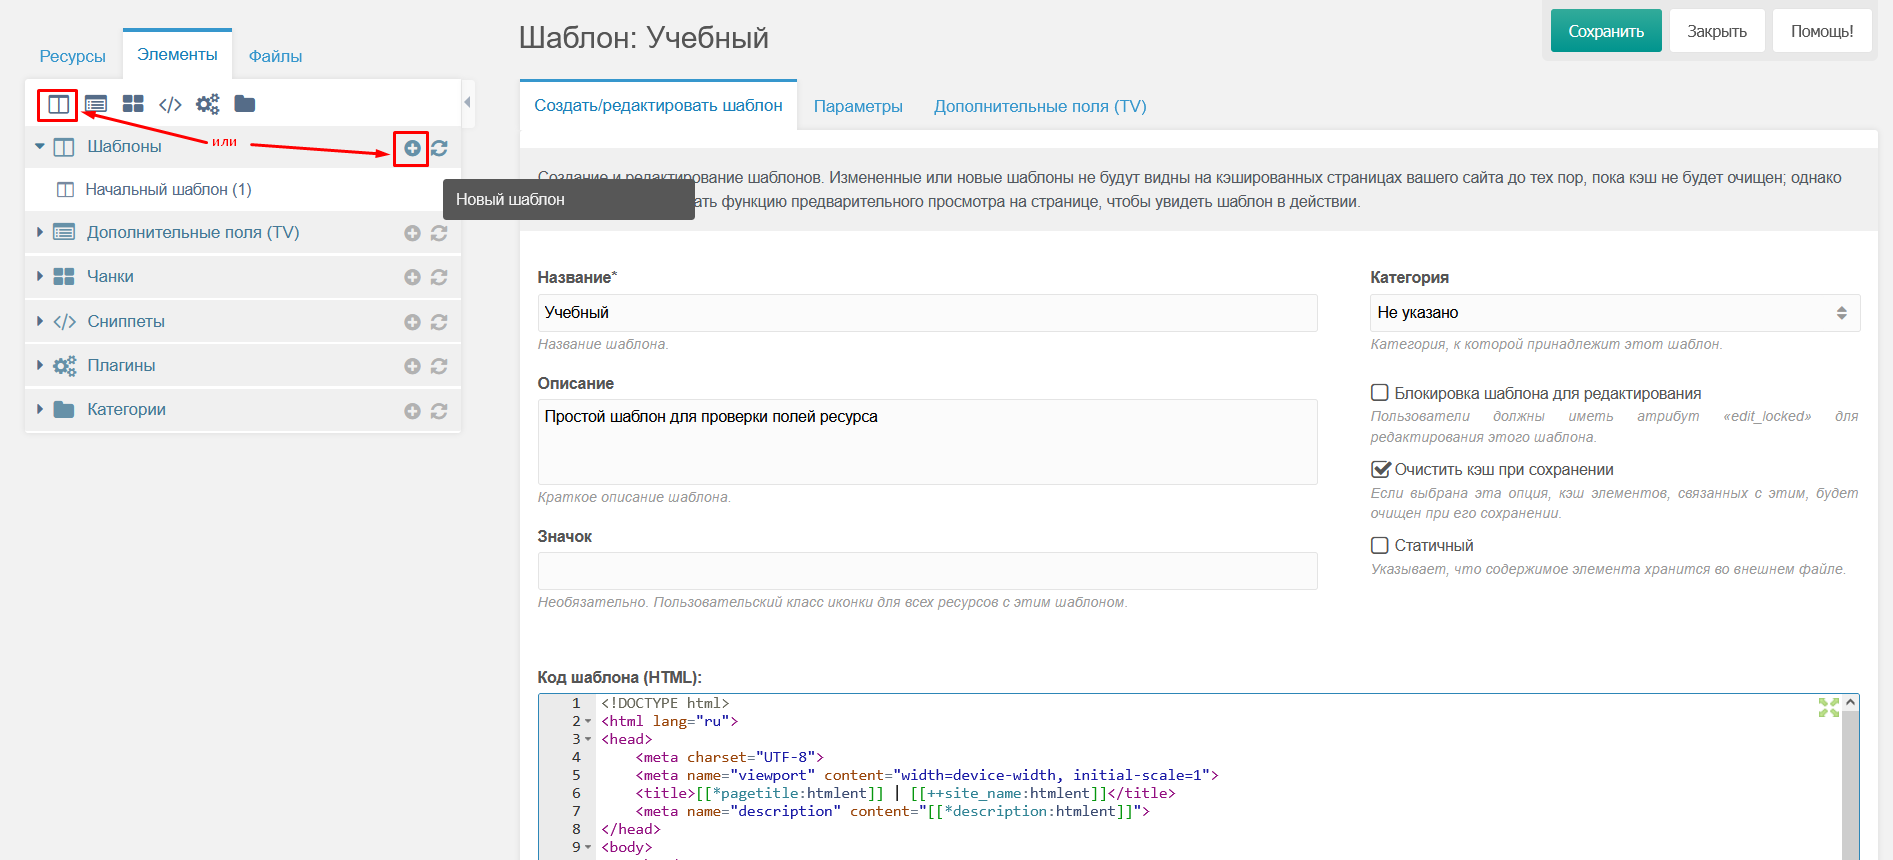
Task: Add new template with the Шаблоны plus icon
Action: point(412,148)
